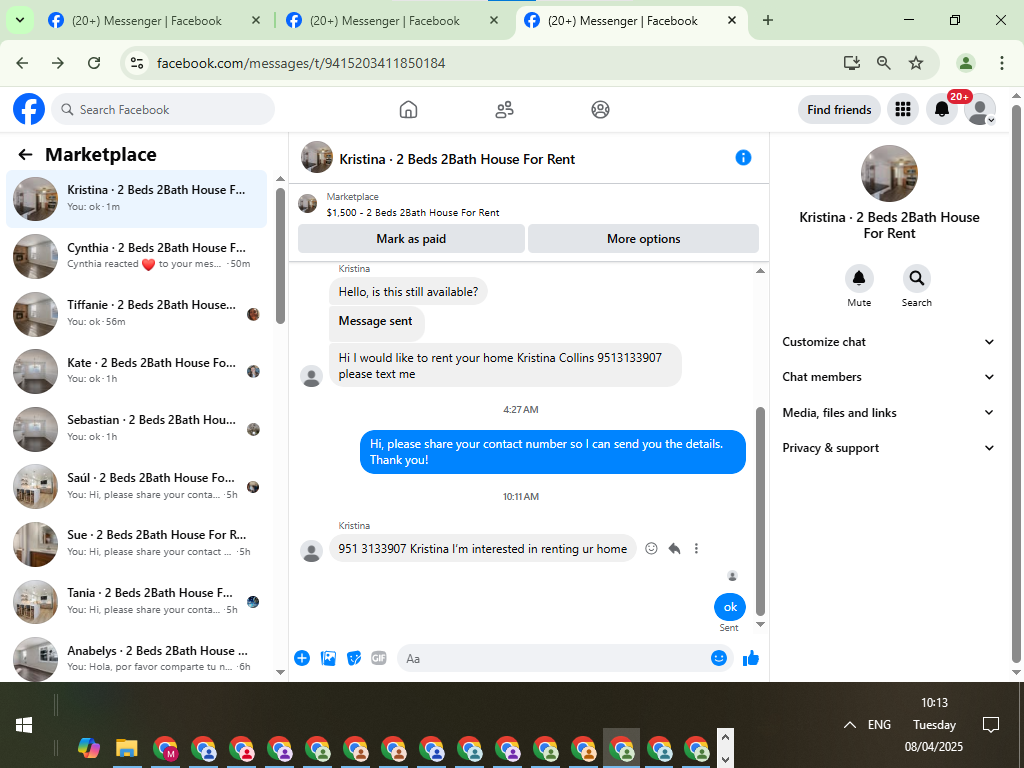Open Tiffanie conversation in list
The width and height of the screenshot is (1024, 768).
pos(136,313)
